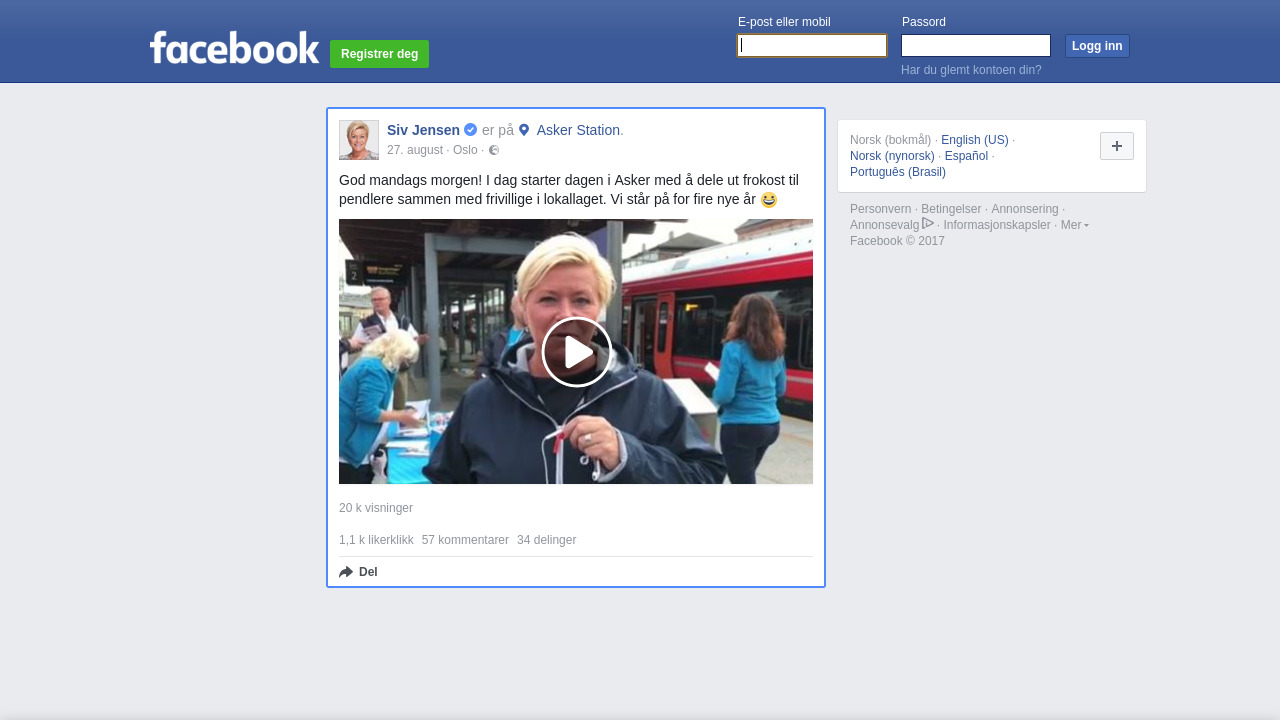Click the plus button to add languages
Image resolution: width=1280 pixels, height=720 pixels.
tap(1116, 146)
